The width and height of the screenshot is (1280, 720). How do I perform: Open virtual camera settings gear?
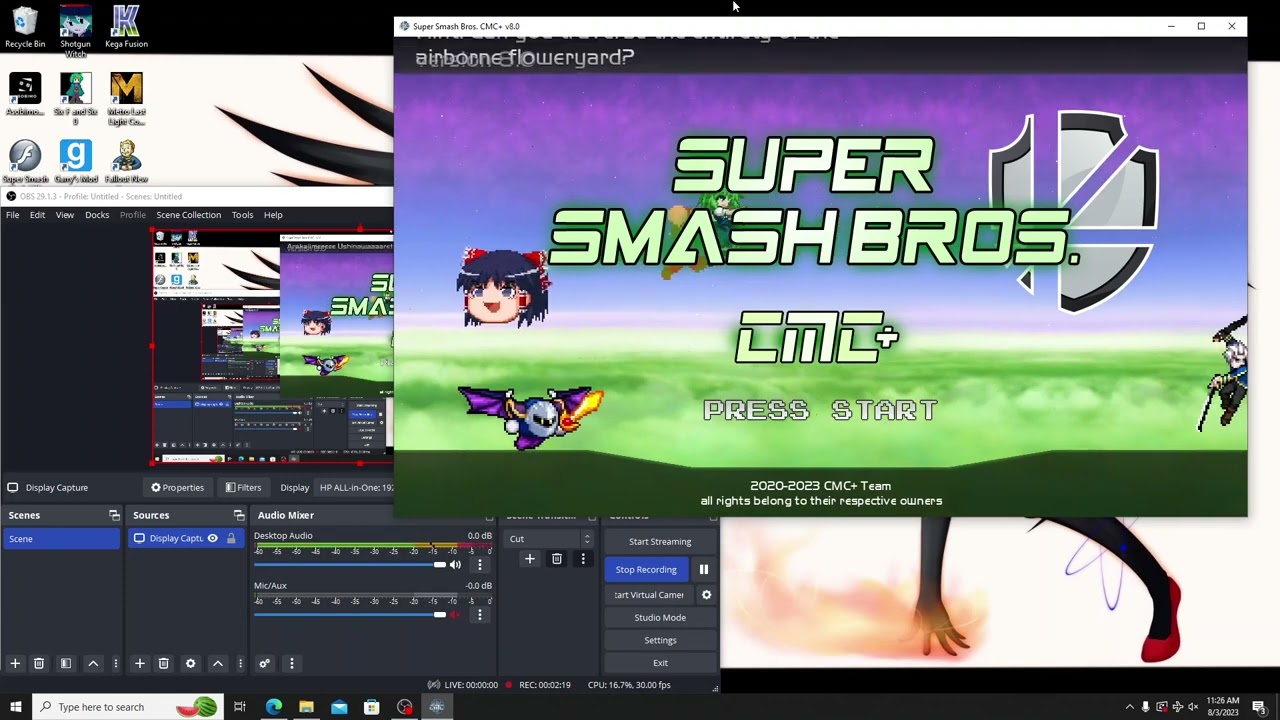coord(706,595)
